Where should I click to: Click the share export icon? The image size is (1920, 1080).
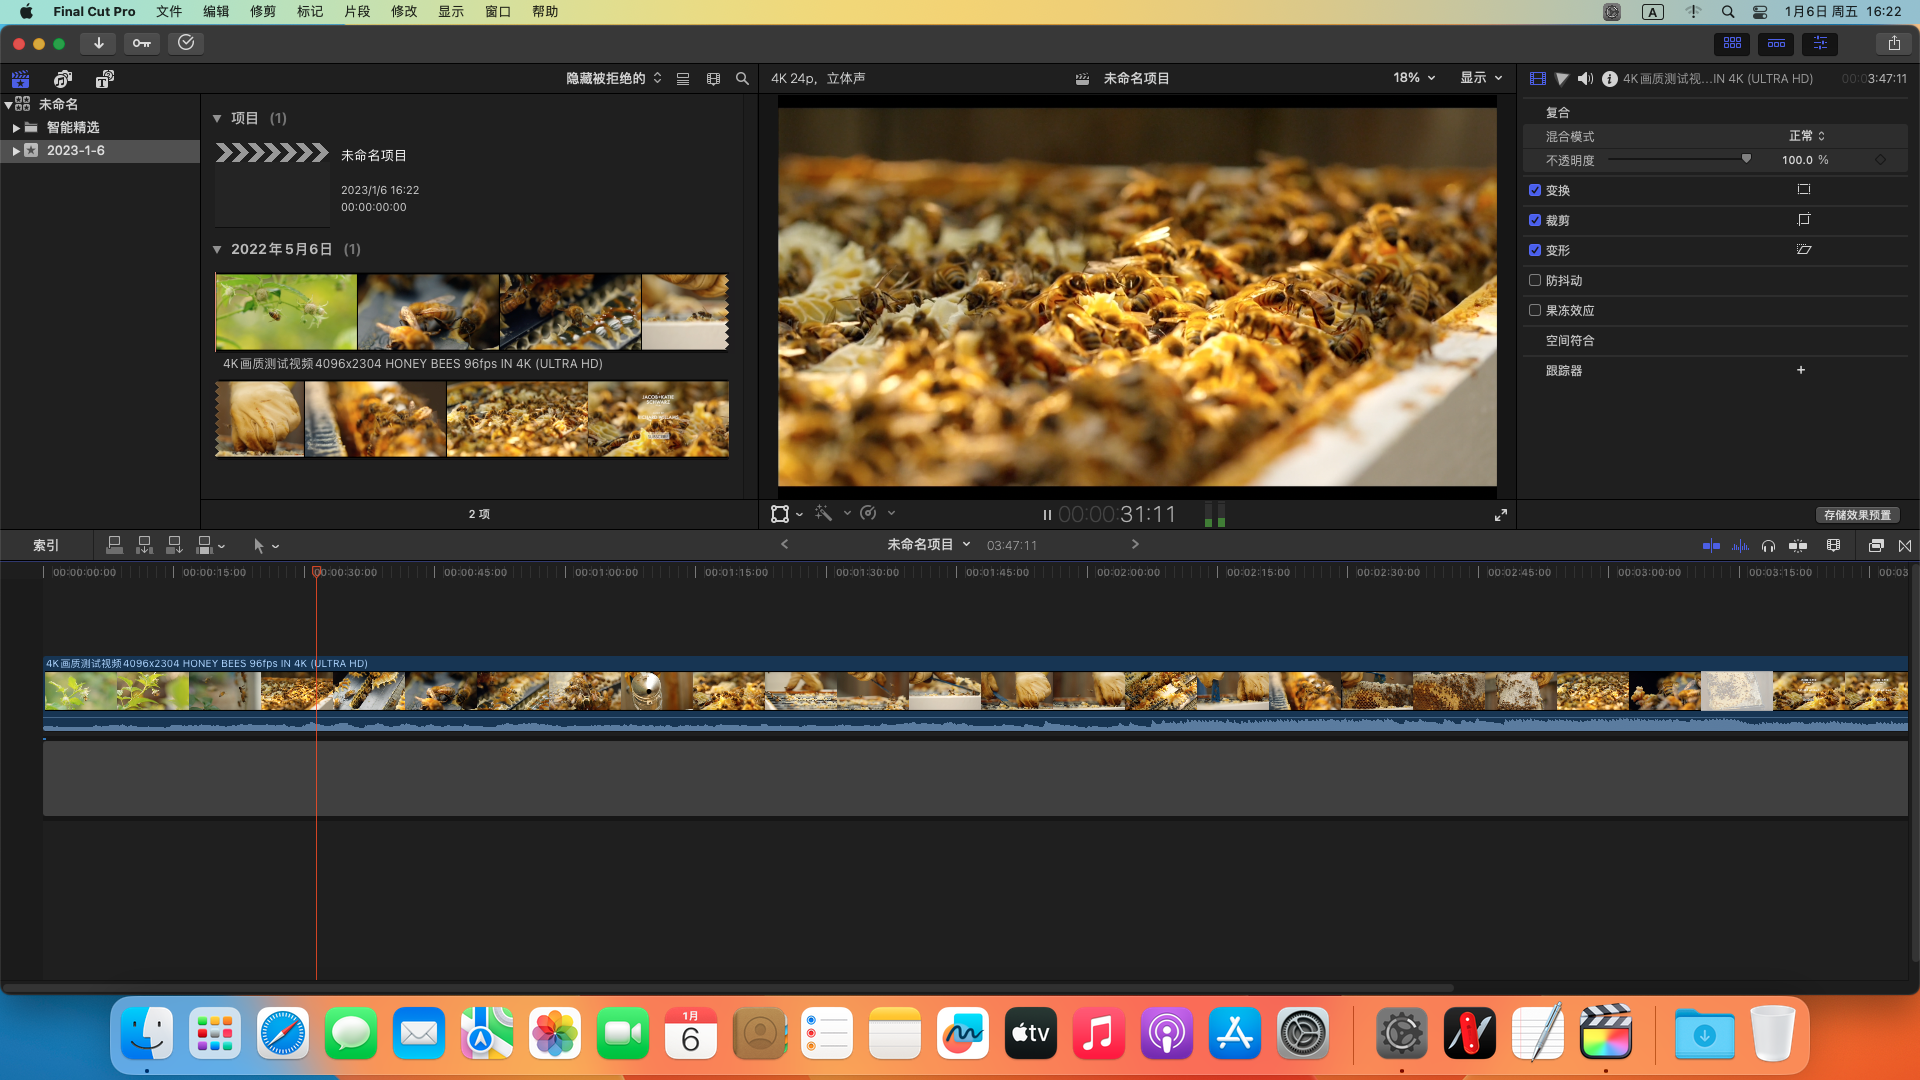click(x=1894, y=43)
